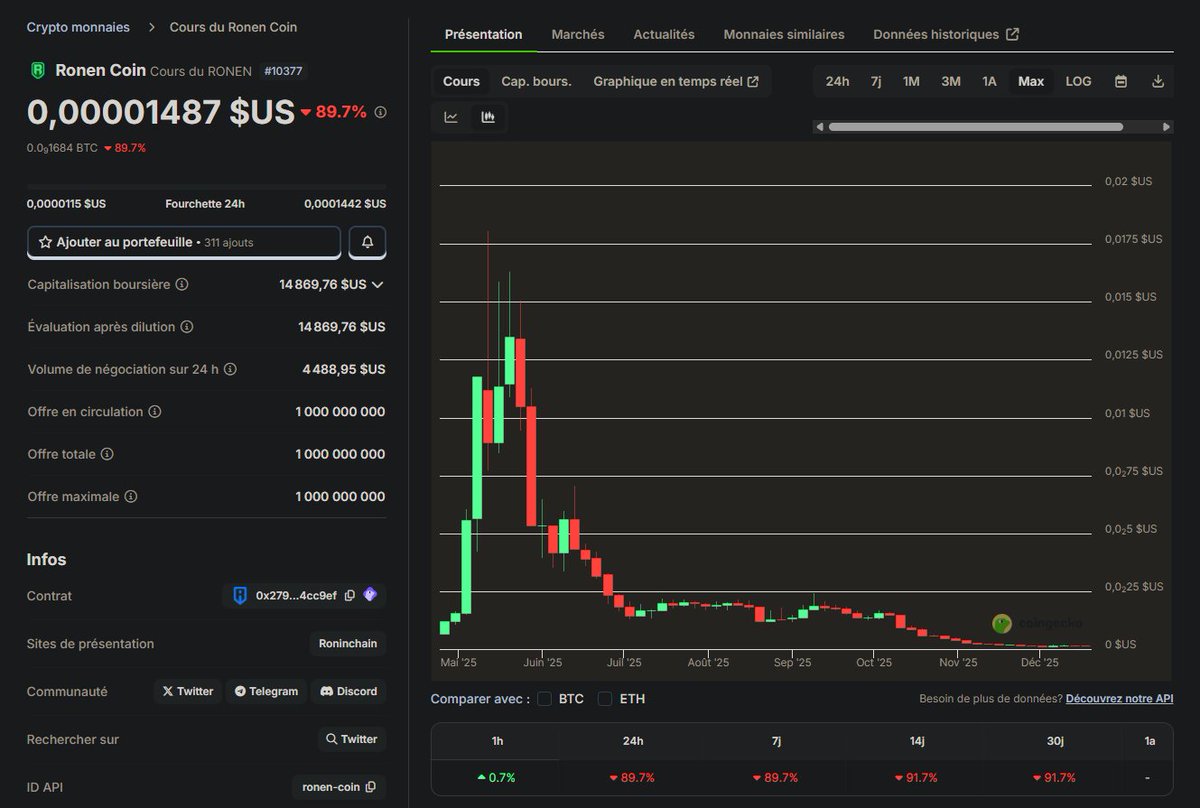
Task: Toggle LOG scale on the chart
Action: (x=1078, y=81)
